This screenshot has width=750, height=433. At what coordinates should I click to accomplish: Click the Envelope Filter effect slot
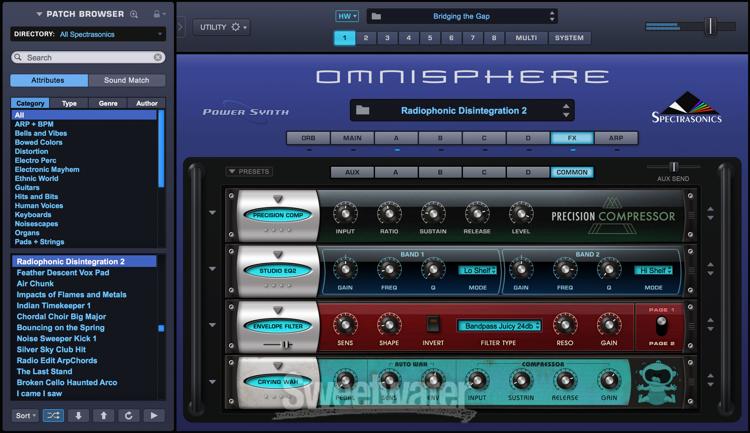point(278,326)
